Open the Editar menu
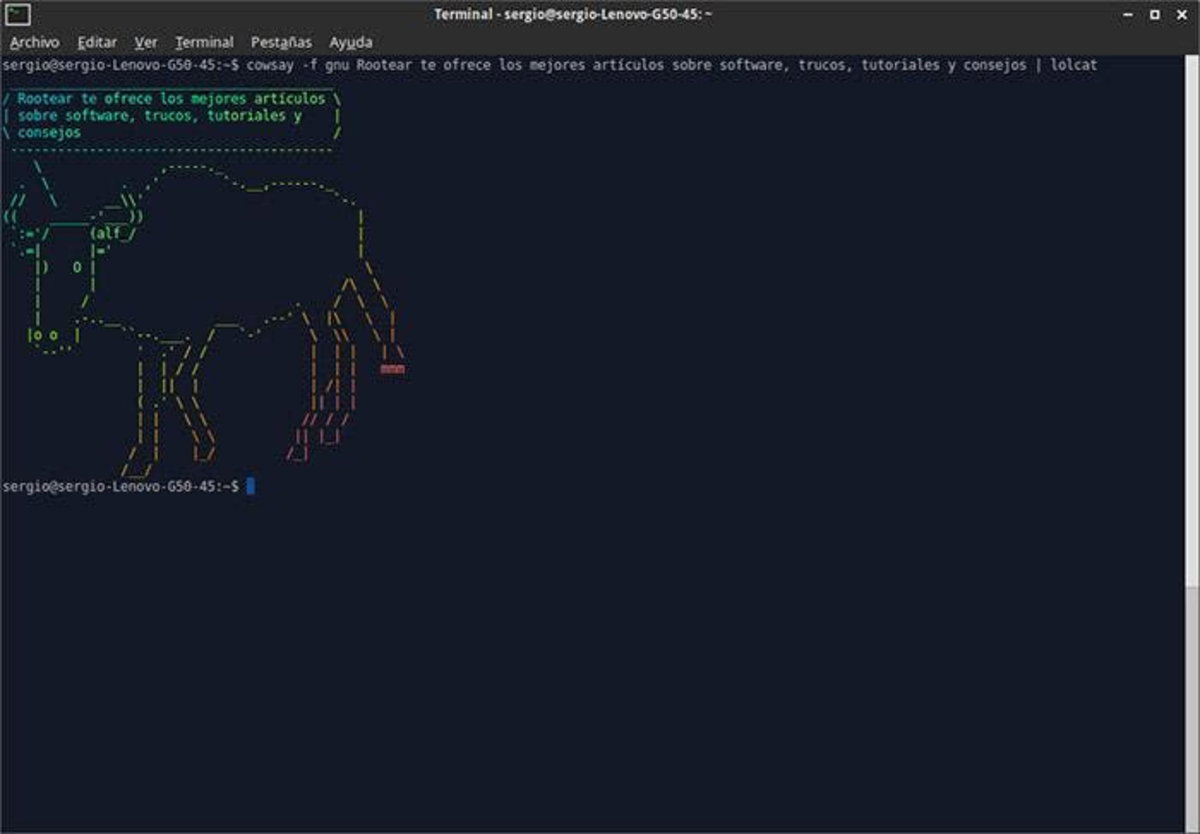This screenshot has width=1200, height=834. (x=97, y=42)
